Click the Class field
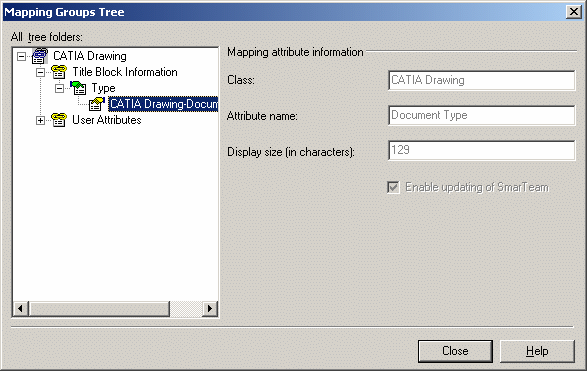 click(x=481, y=80)
